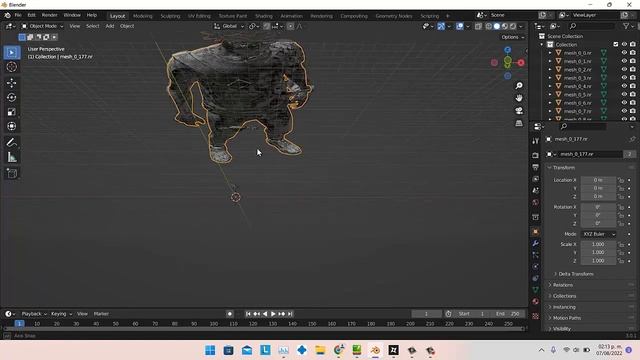Select the Move tool

coord(11,83)
